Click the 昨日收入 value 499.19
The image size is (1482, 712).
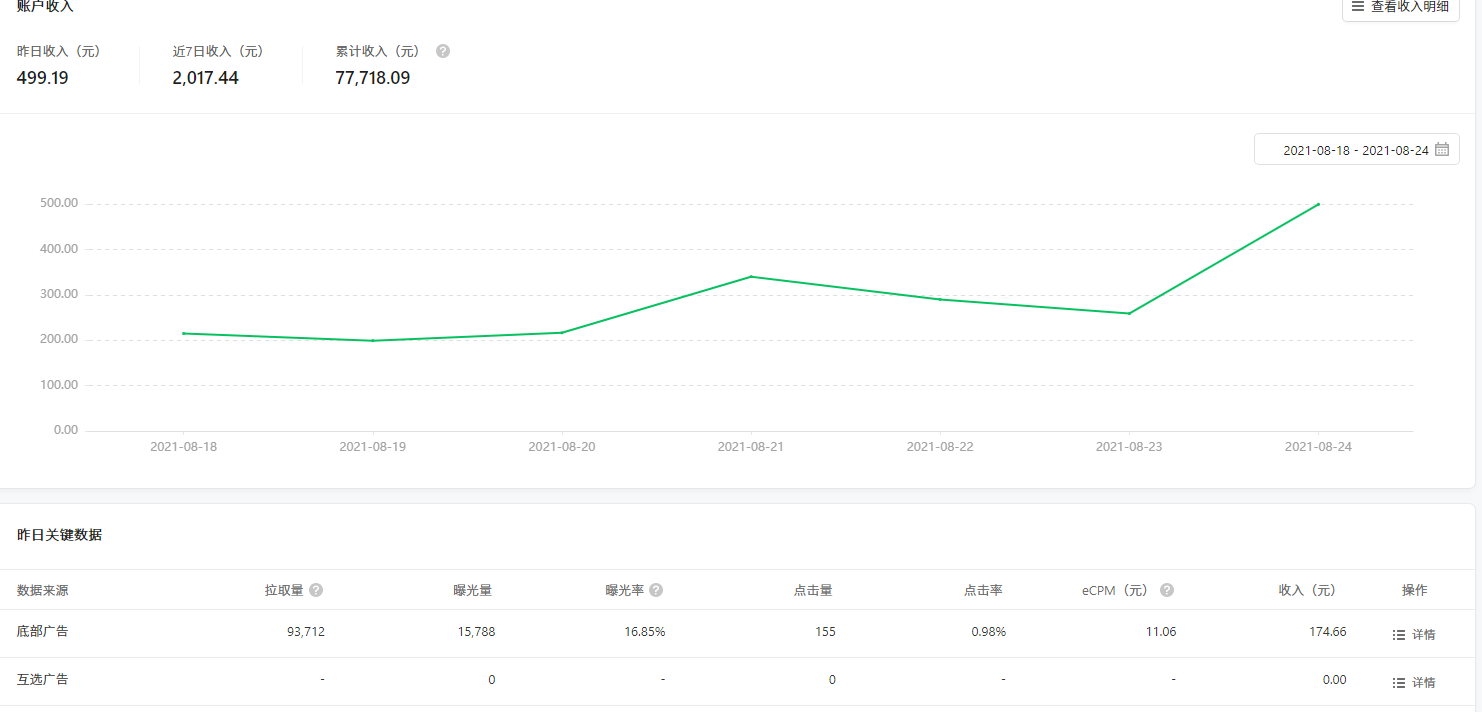tap(43, 78)
